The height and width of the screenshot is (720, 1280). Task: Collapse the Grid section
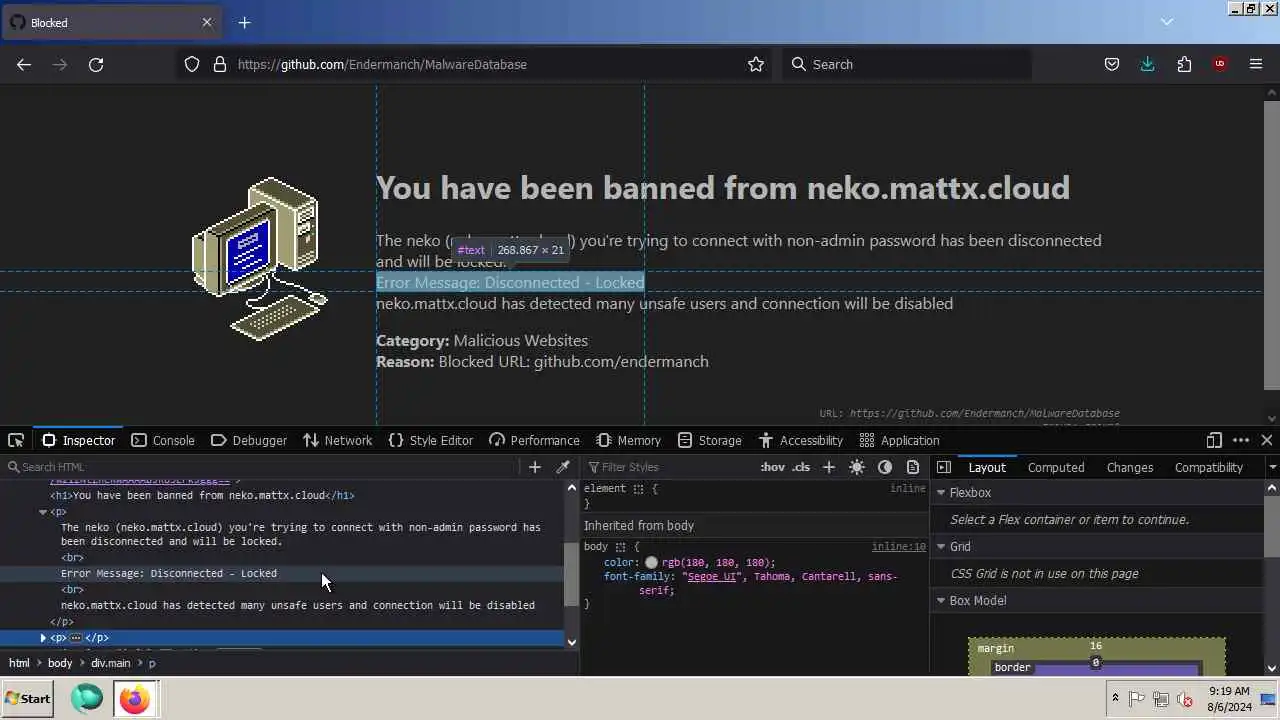coord(941,547)
